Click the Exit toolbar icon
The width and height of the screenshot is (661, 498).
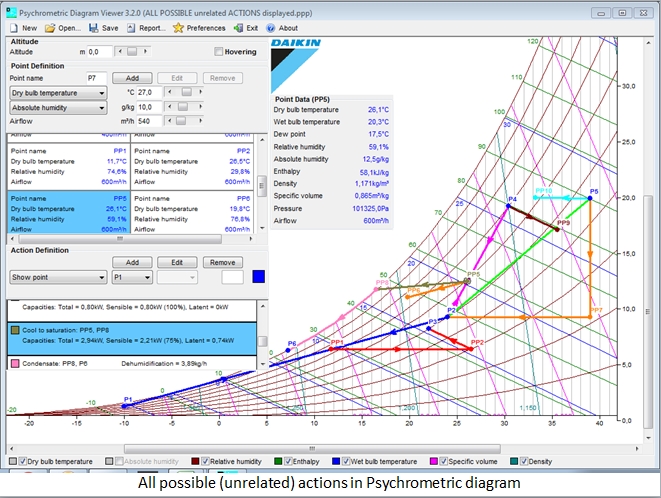coord(238,28)
